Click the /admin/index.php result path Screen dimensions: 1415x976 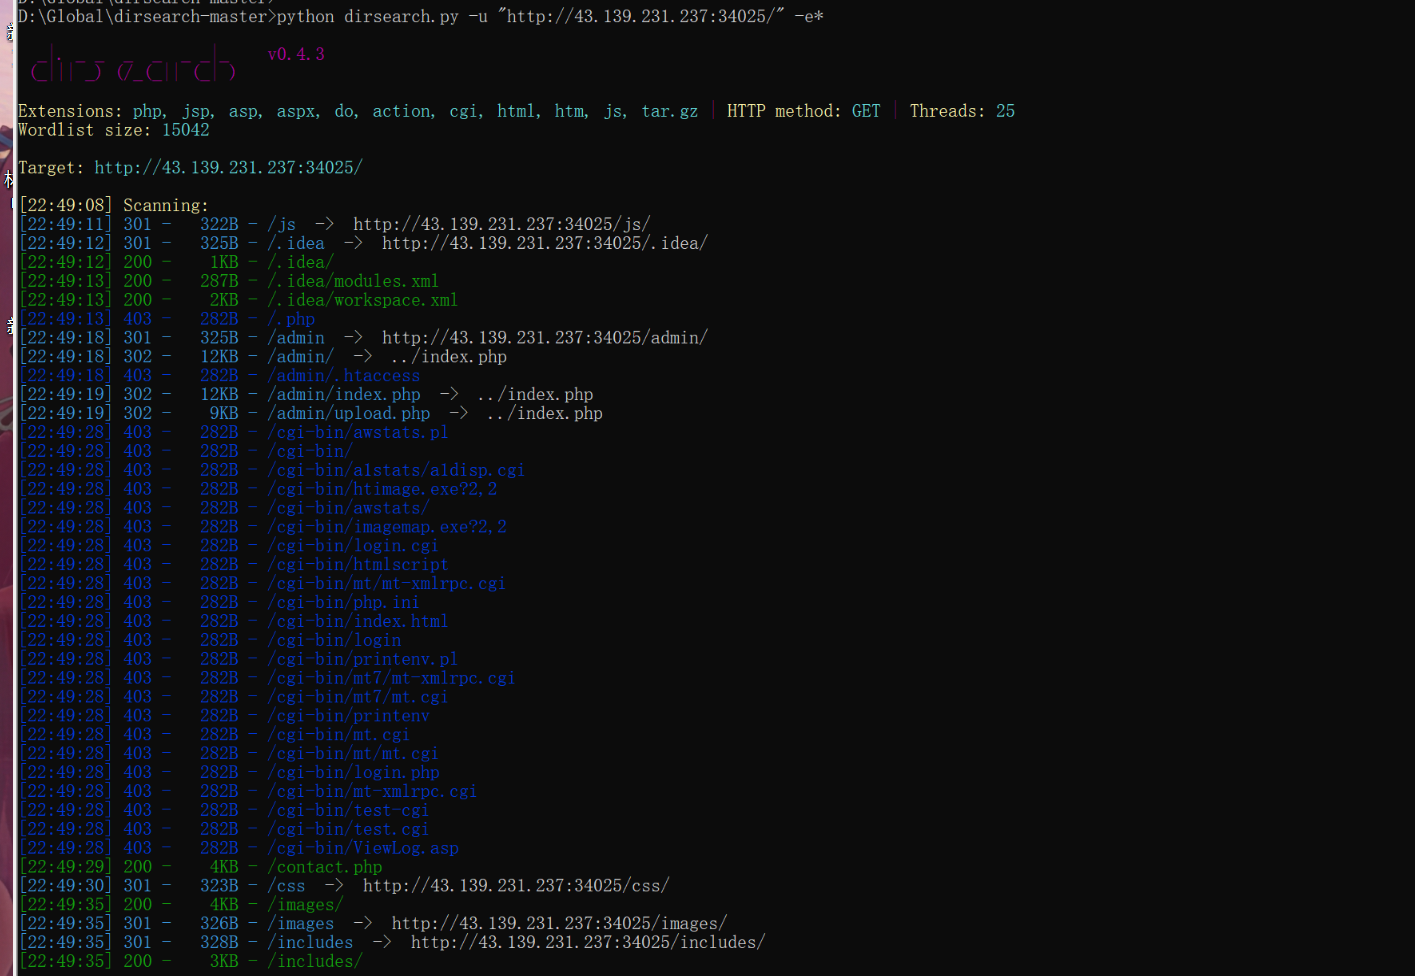(x=343, y=395)
